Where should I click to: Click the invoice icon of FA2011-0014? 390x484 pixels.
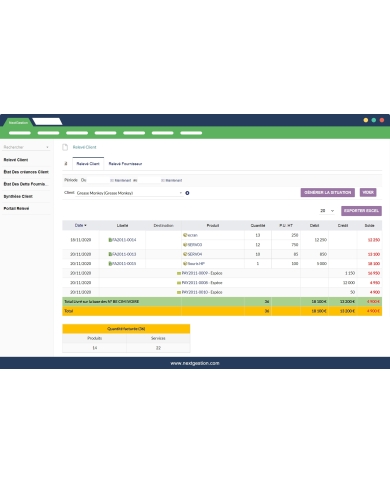(x=110, y=240)
